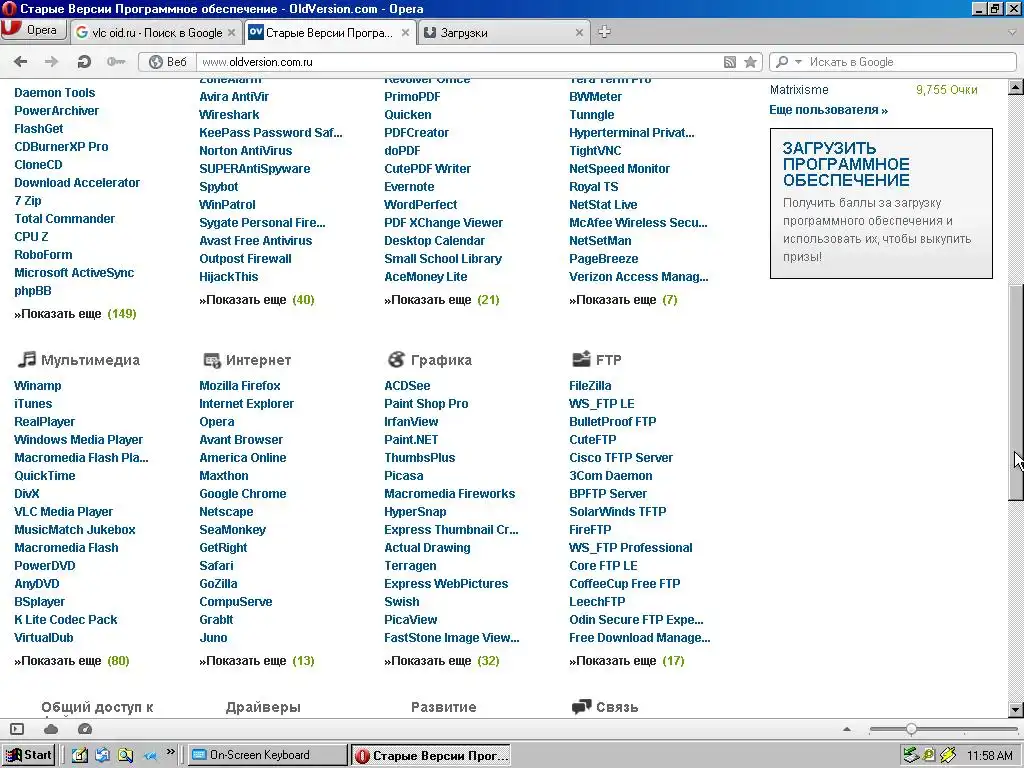This screenshot has width=1024, height=768.
Task: Open the Matrixisme user link
Action: 799,89
